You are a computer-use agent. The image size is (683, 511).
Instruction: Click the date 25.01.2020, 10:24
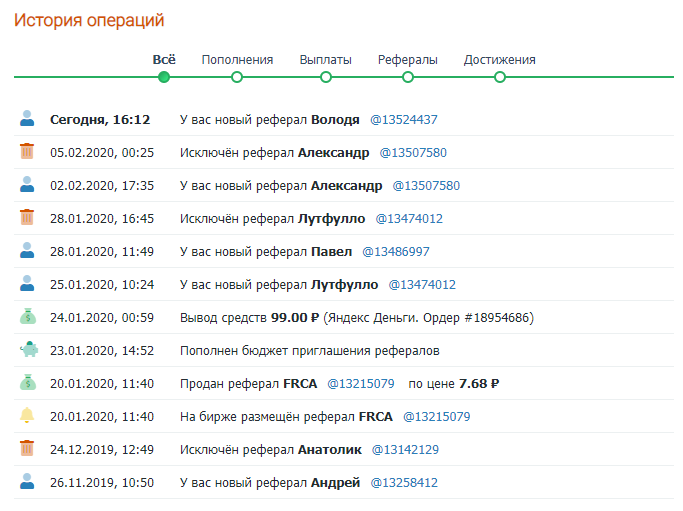[x=102, y=284]
